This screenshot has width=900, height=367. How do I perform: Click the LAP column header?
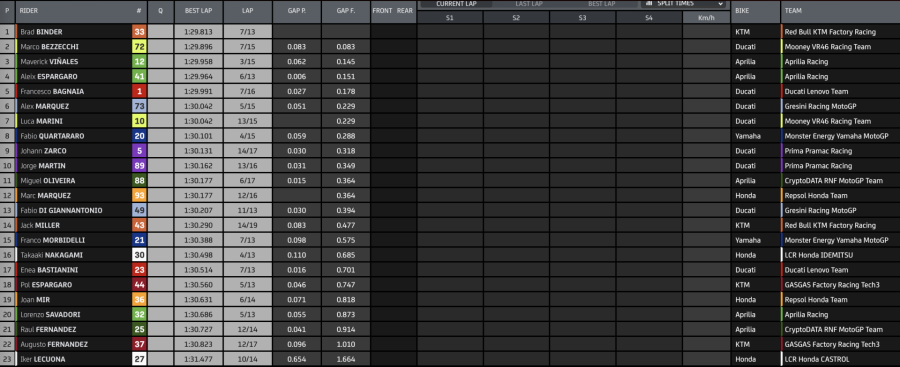[247, 11]
